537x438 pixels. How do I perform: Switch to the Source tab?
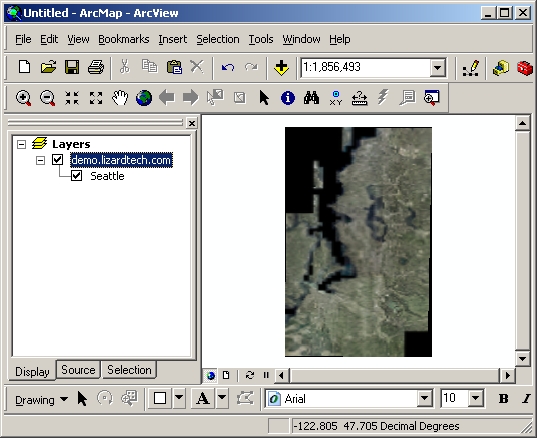tap(78, 370)
